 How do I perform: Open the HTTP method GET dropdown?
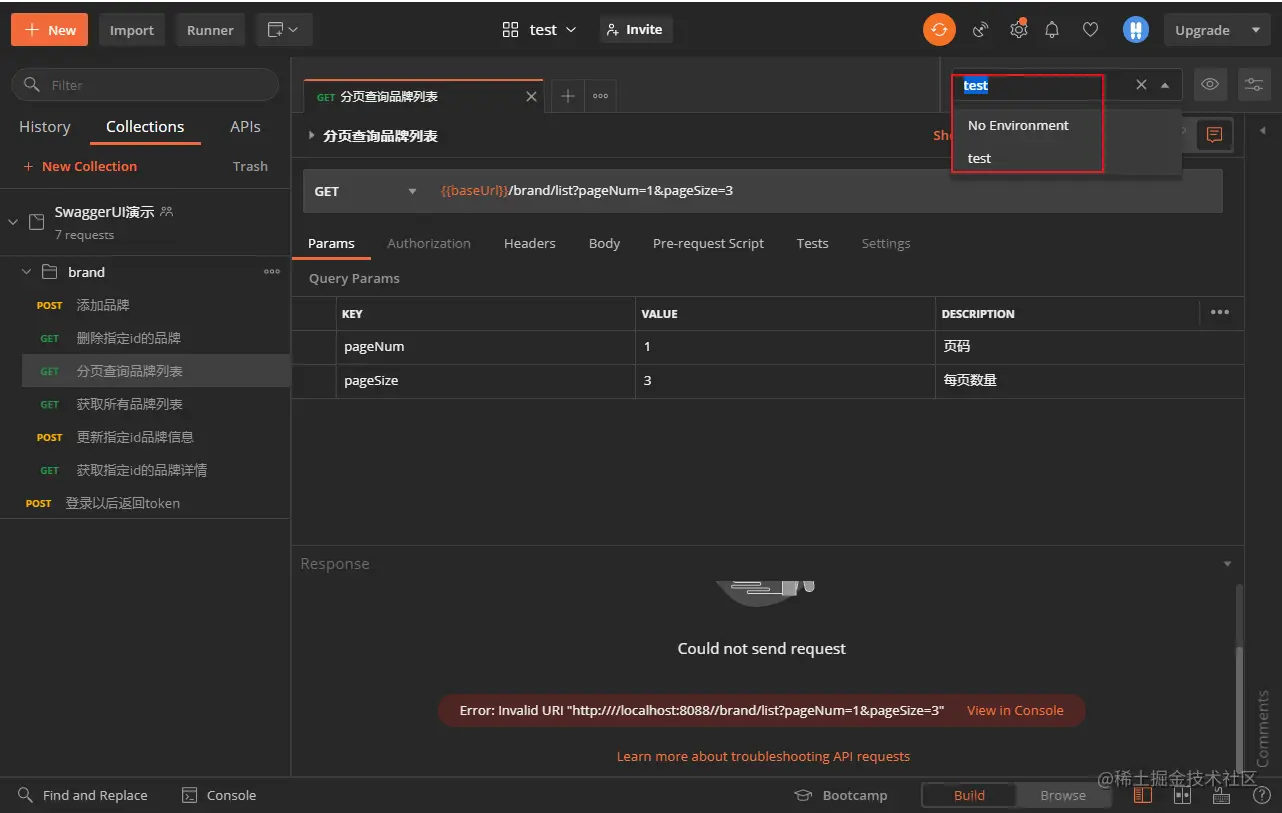coord(366,191)
